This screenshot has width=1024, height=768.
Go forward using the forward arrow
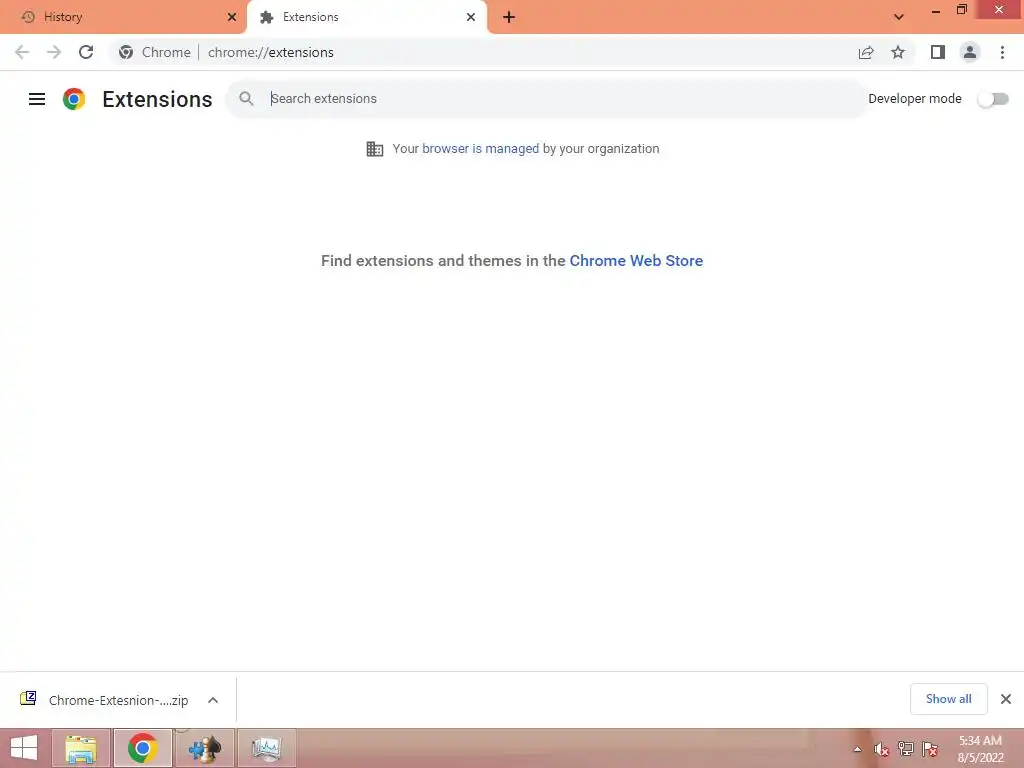pyautogui.click(x=54, y=52)
